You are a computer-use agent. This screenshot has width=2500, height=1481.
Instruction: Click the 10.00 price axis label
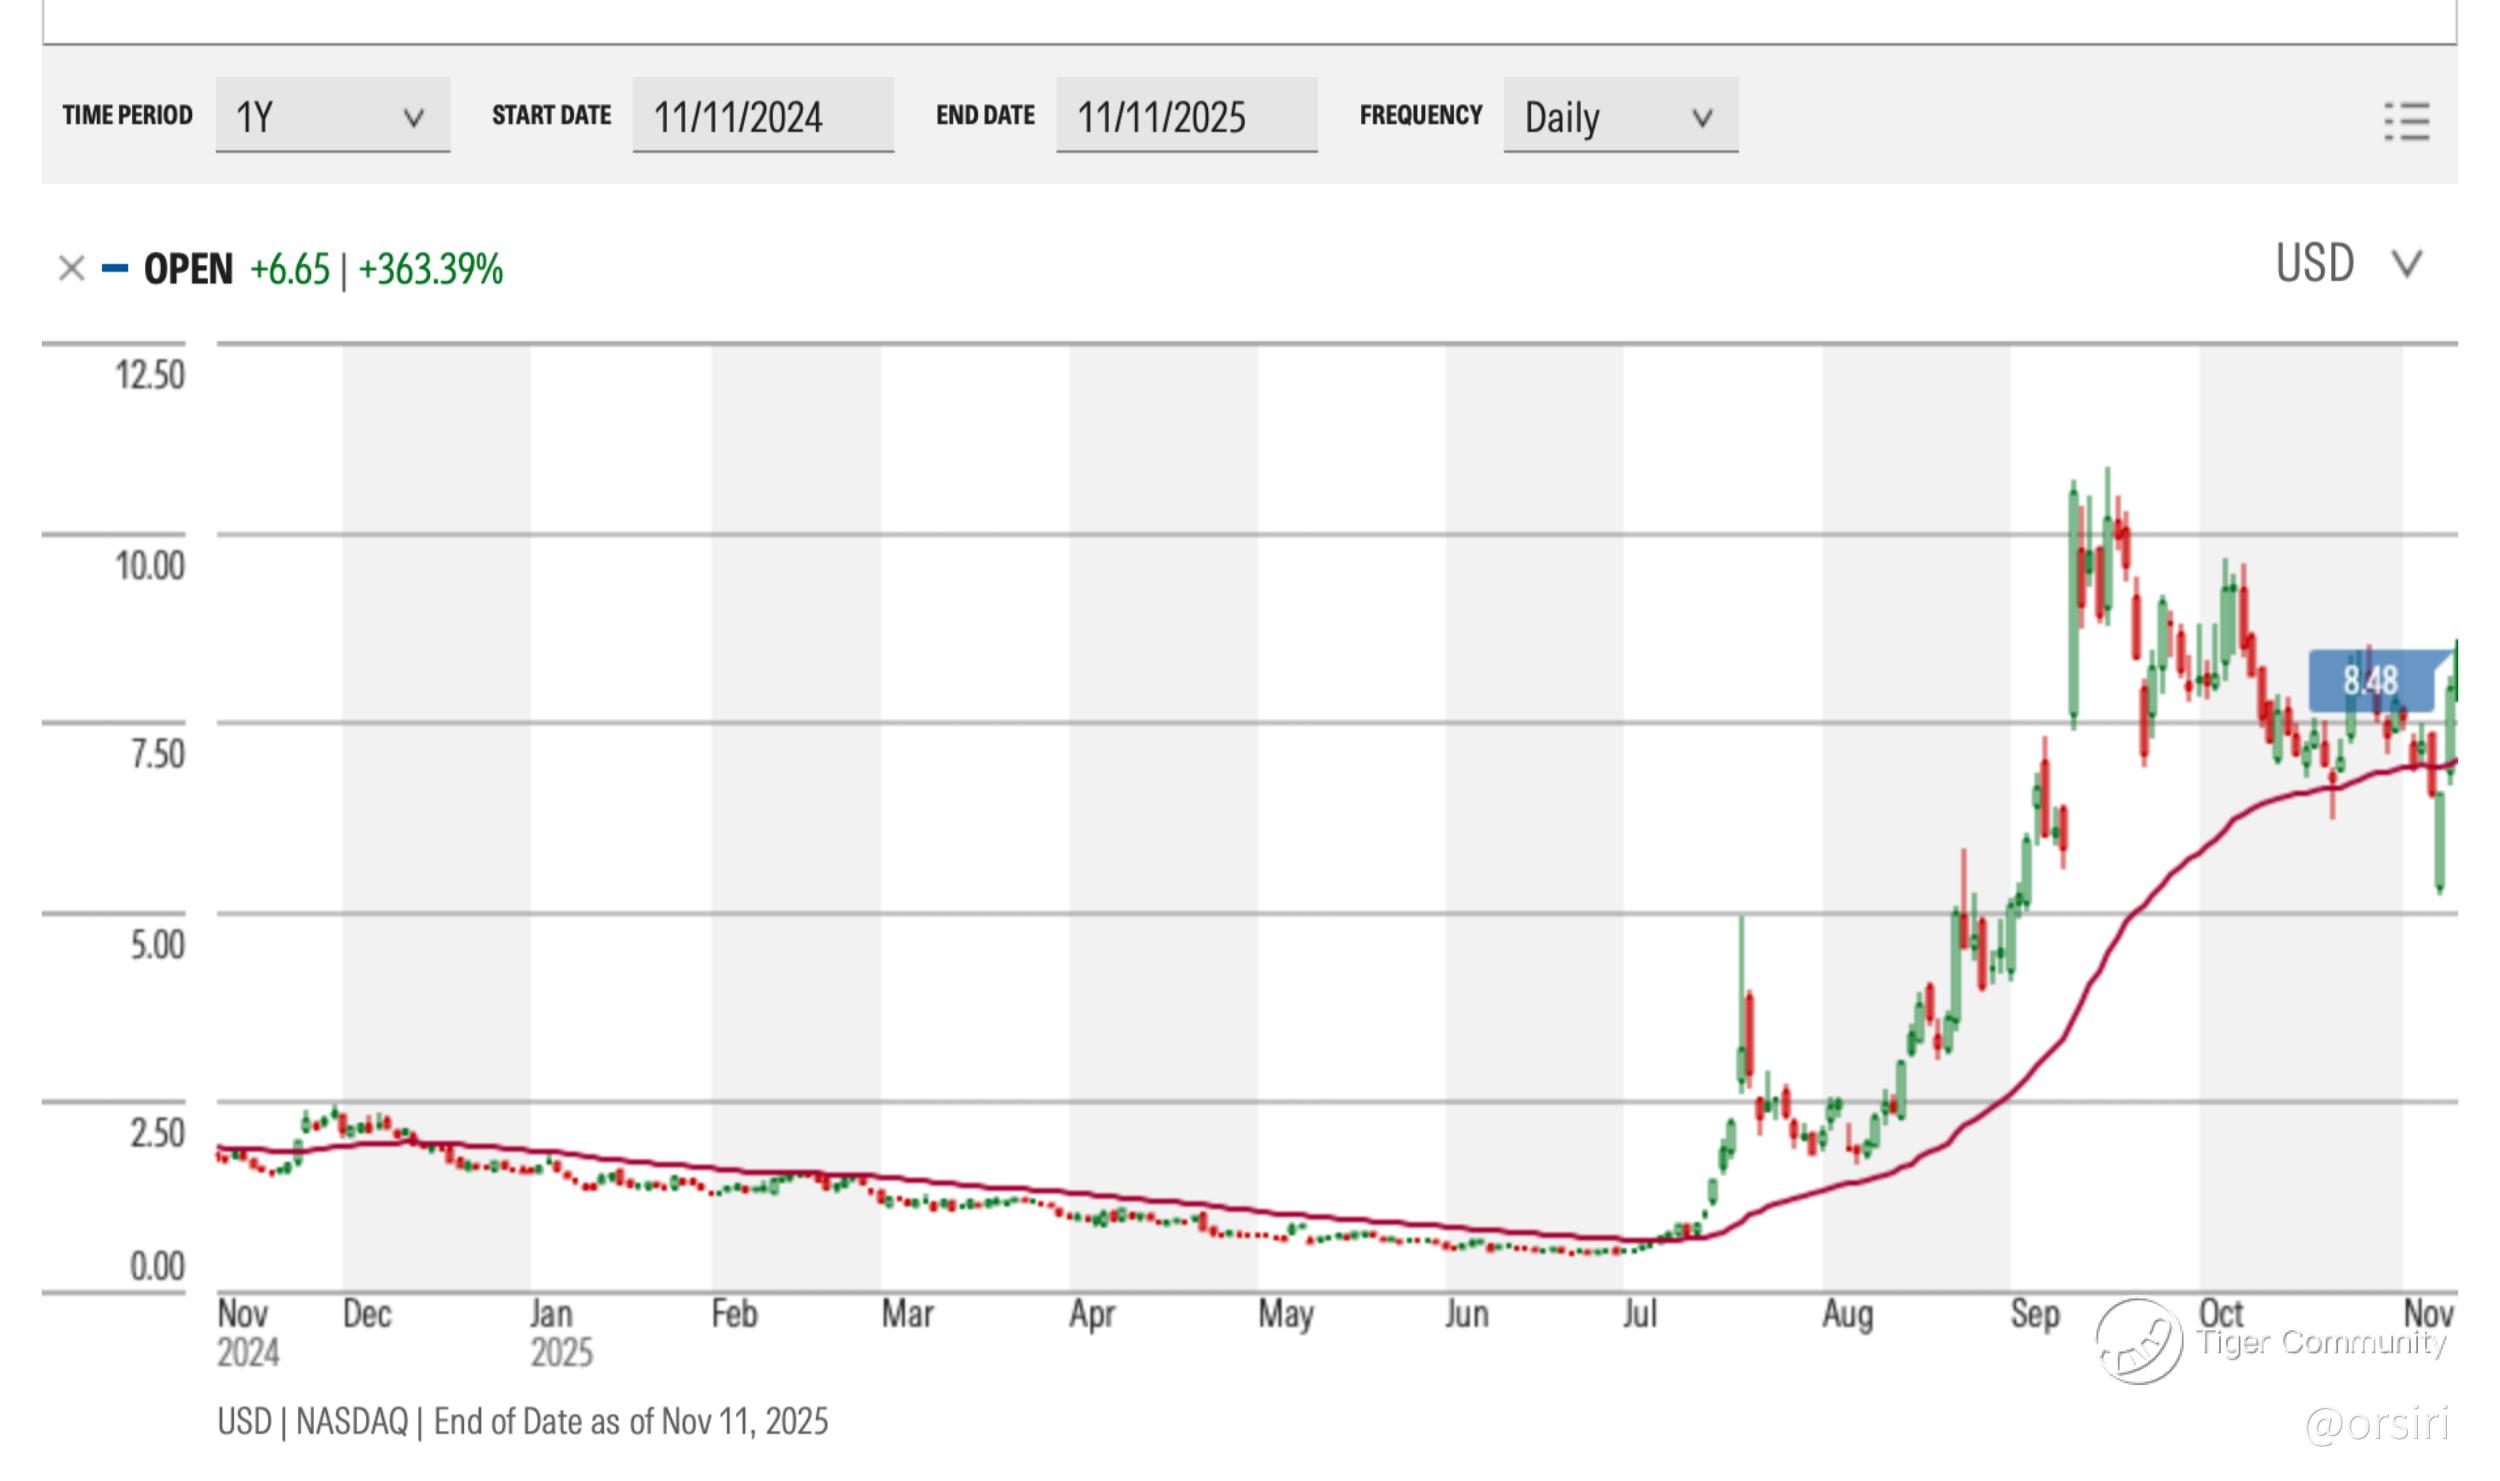click(x=150, y=566)
